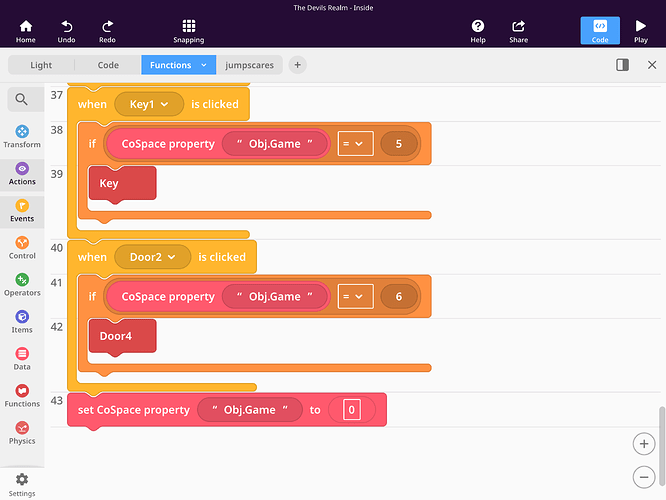Open the Help menu icon
The height and width of the screenshot is (500, 666).
[478, 26]
